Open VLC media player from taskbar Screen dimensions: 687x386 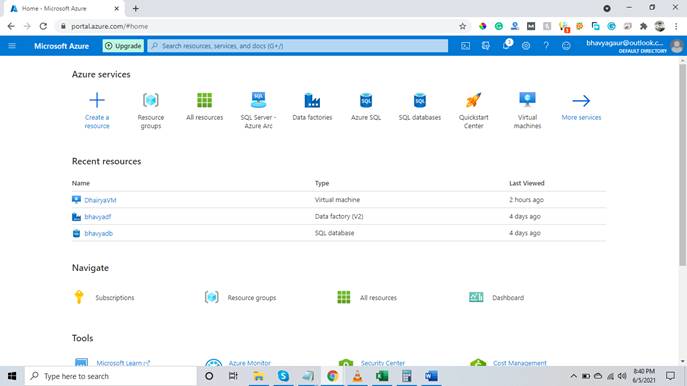[x=357, y=376]
